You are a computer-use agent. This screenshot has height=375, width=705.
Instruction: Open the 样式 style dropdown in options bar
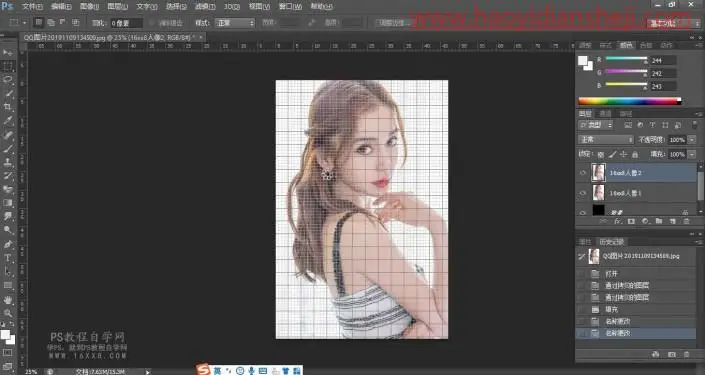click(x=235, y=22)
